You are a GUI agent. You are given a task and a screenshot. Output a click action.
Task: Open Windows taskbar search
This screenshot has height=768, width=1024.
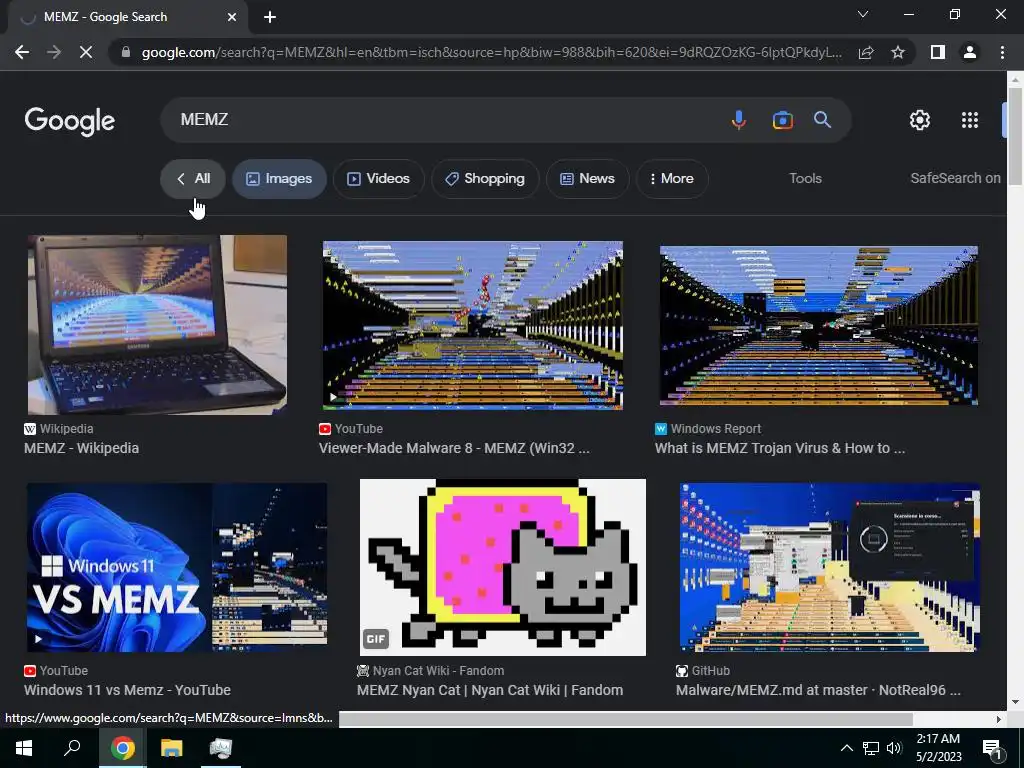(72, 748)
